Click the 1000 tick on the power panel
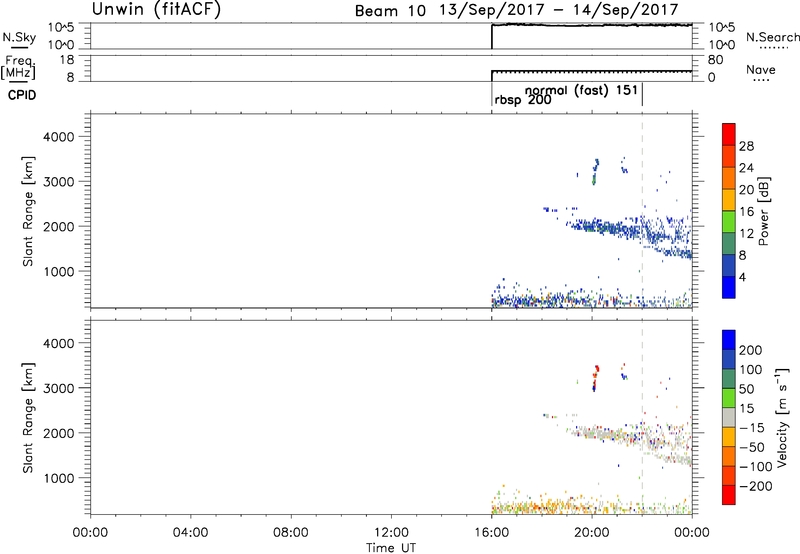This screenshot has height=554, width=800. click(x=60, y=271)
